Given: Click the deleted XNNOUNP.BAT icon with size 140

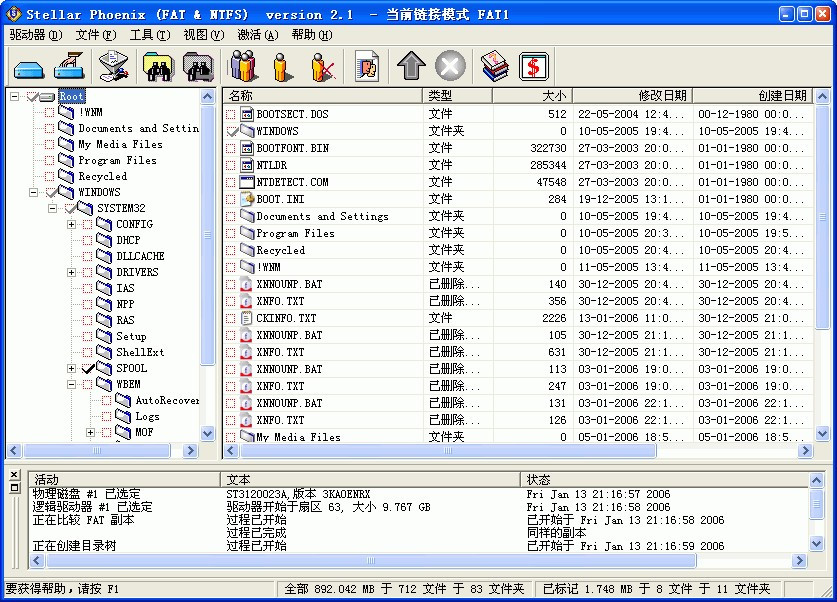Looking at the screenshot, I should coord(246,284).
